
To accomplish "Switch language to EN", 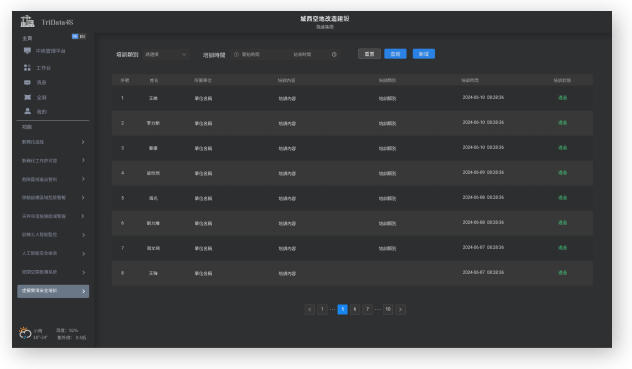I will [82, 37].
